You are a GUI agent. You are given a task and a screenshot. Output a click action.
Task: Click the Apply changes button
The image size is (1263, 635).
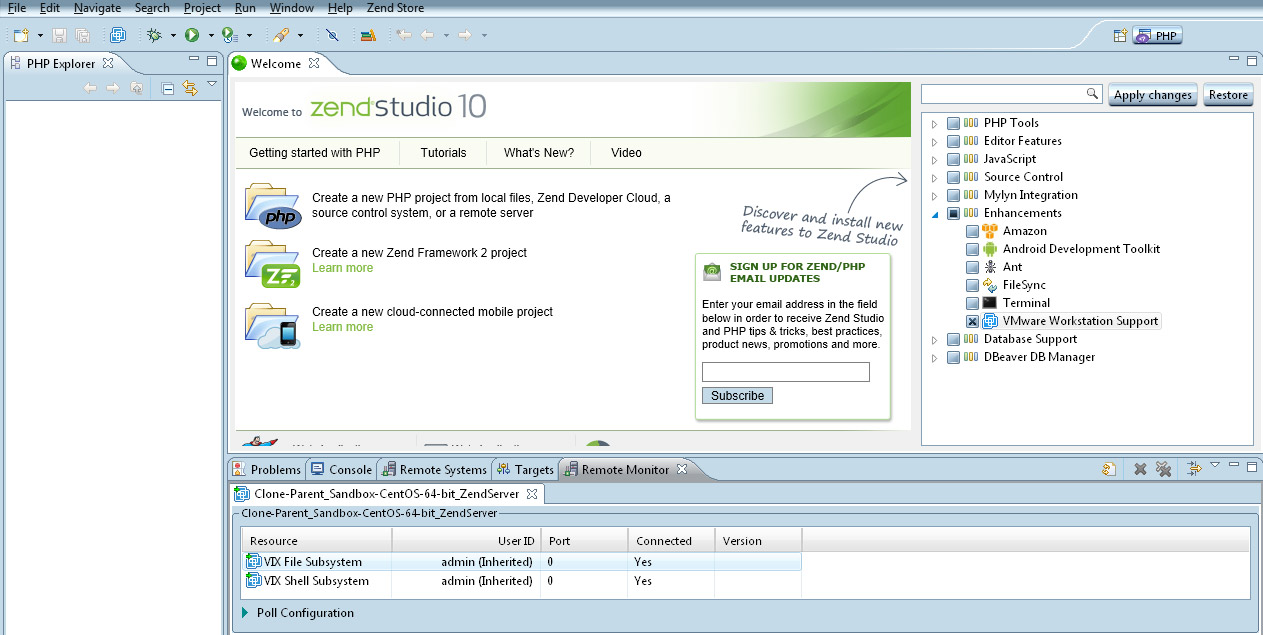(1153, 95)
